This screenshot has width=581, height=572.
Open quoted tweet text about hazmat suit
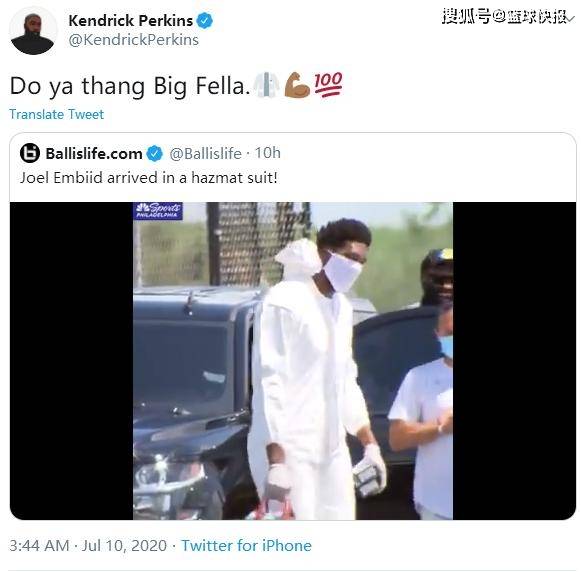click(x=149, y=178)
